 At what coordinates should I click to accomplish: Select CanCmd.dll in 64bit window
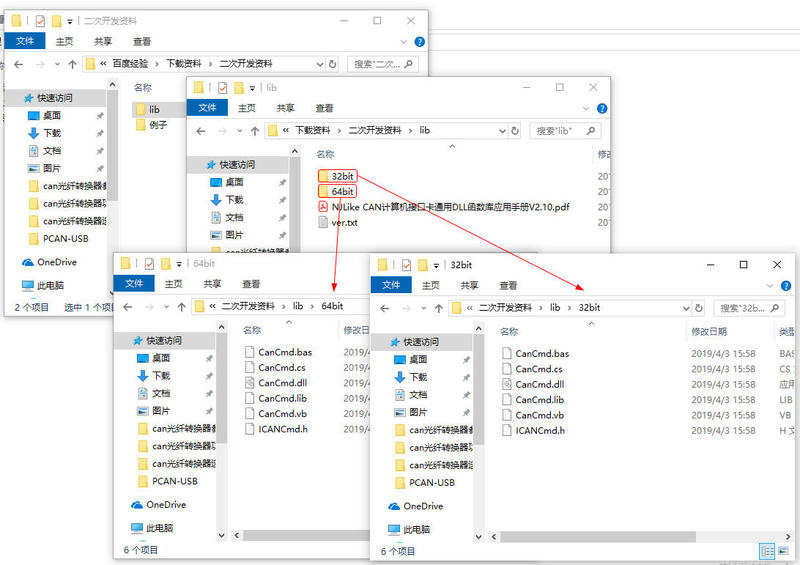283,383
